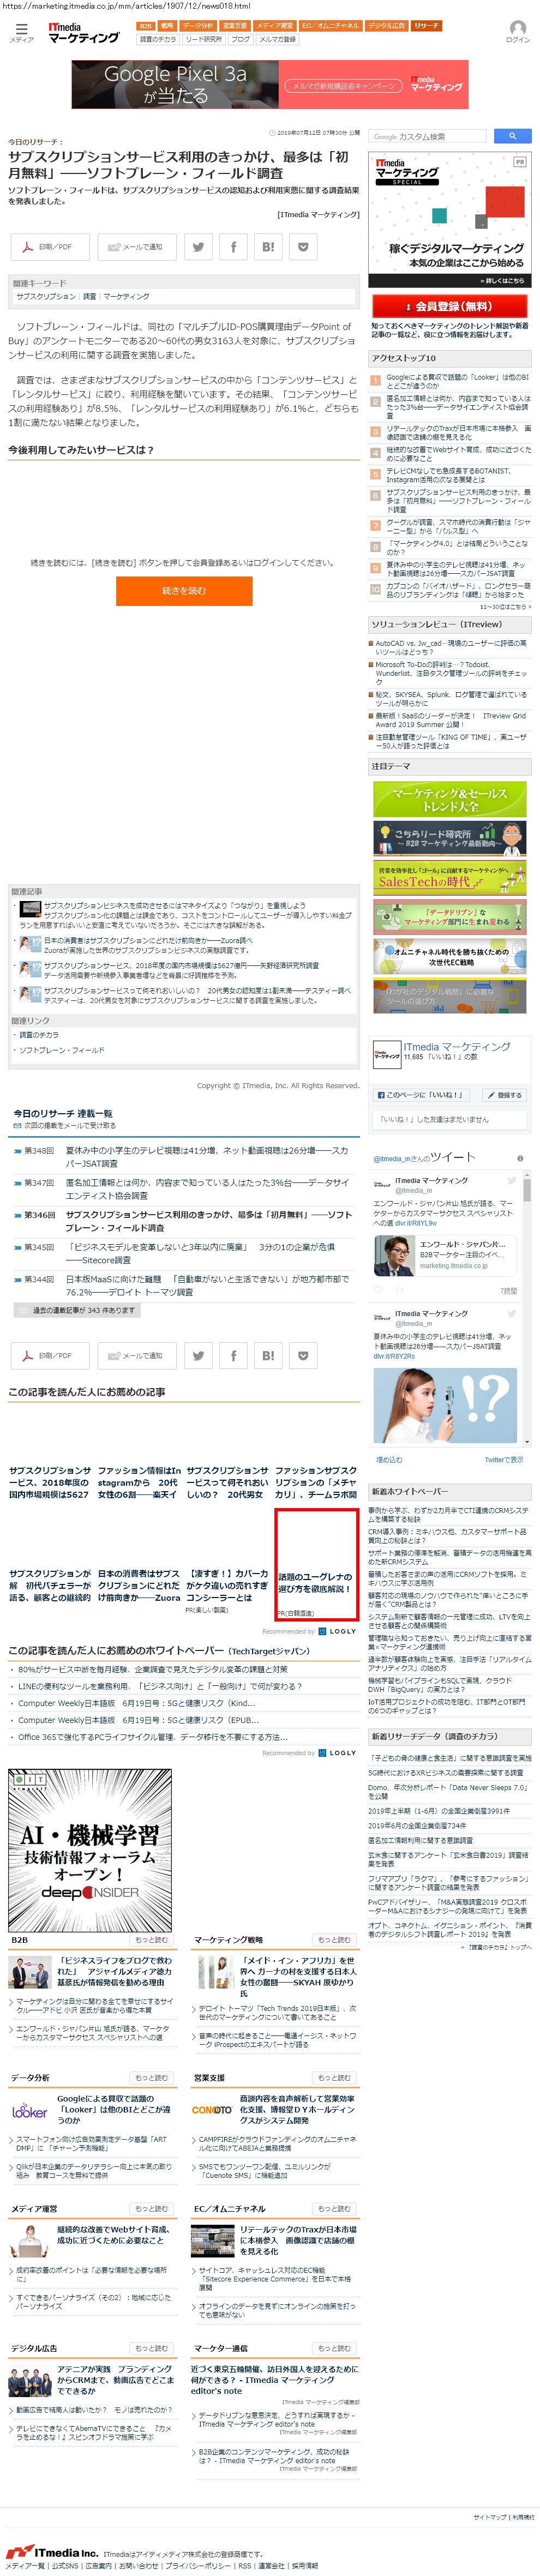Screen dimensions: 540x2576
Task: Save article to Pocket from top bar
Action: [x=303, y=247]
